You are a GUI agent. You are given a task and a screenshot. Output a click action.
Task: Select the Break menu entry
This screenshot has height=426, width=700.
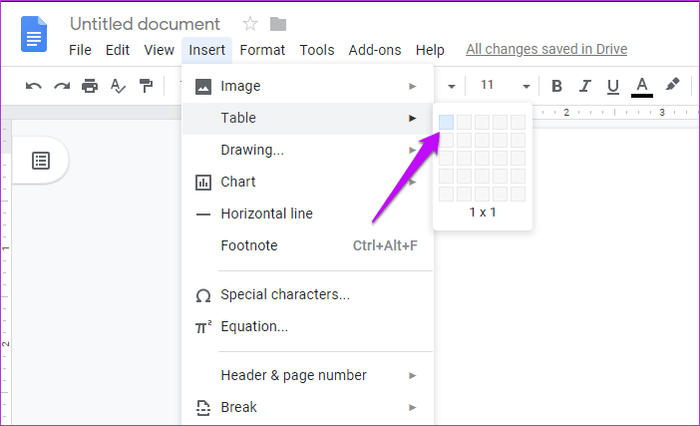pos(308,407)
